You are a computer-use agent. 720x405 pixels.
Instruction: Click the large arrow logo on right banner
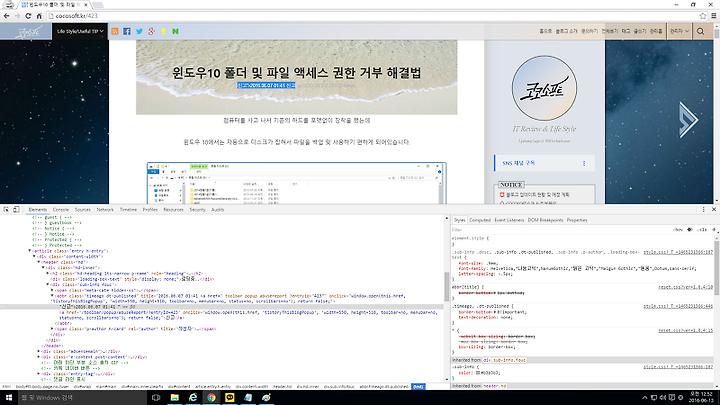[x=688, y=120]
